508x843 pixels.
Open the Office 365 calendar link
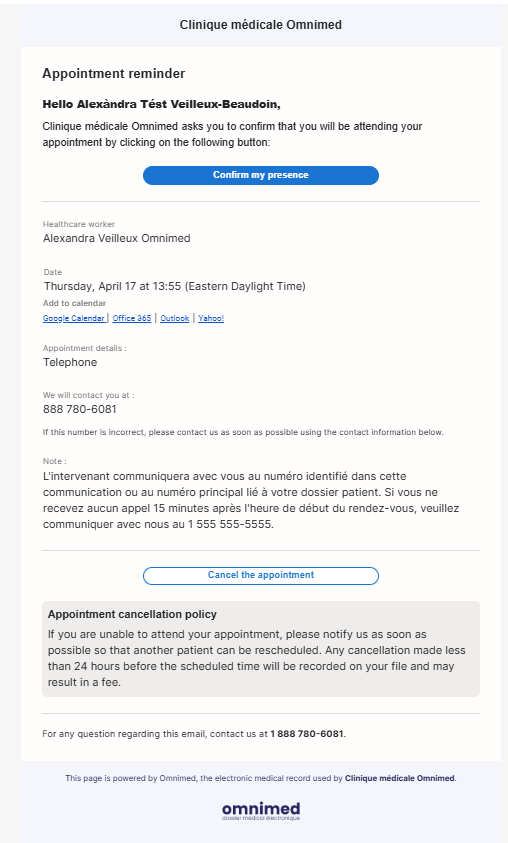(x=132, y=318)
